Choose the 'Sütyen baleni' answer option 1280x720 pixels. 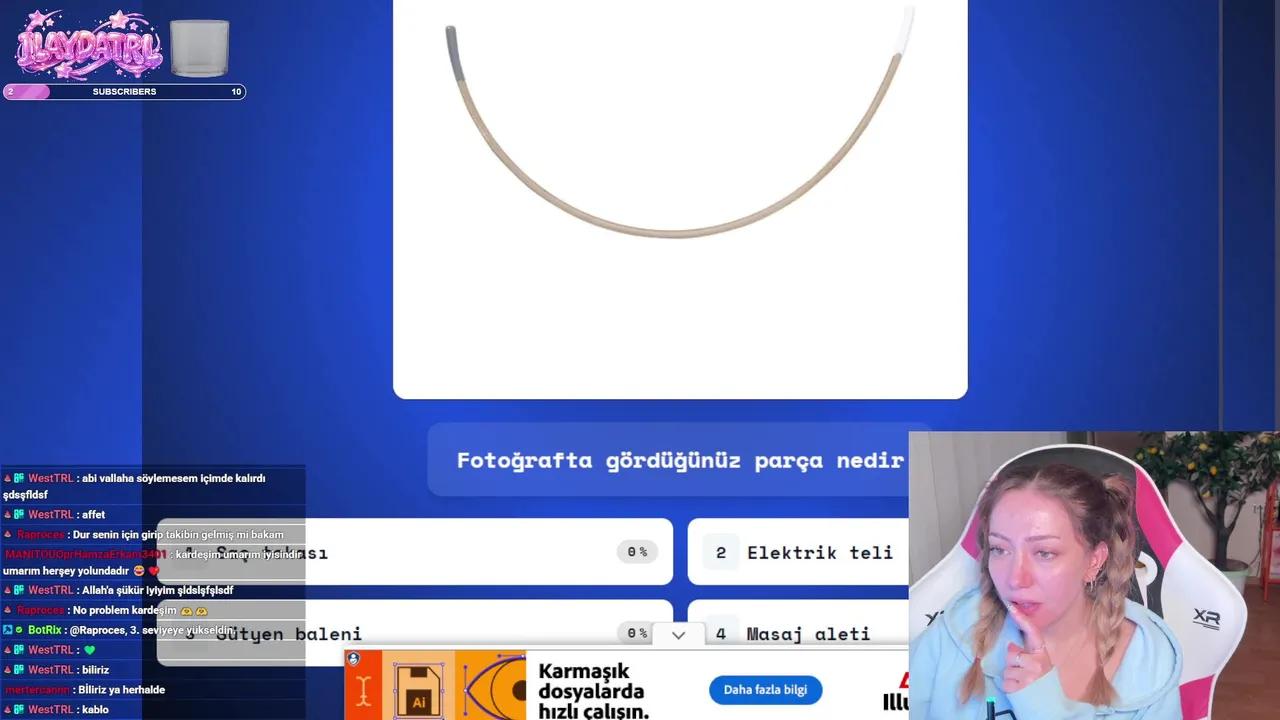(415, 631)
